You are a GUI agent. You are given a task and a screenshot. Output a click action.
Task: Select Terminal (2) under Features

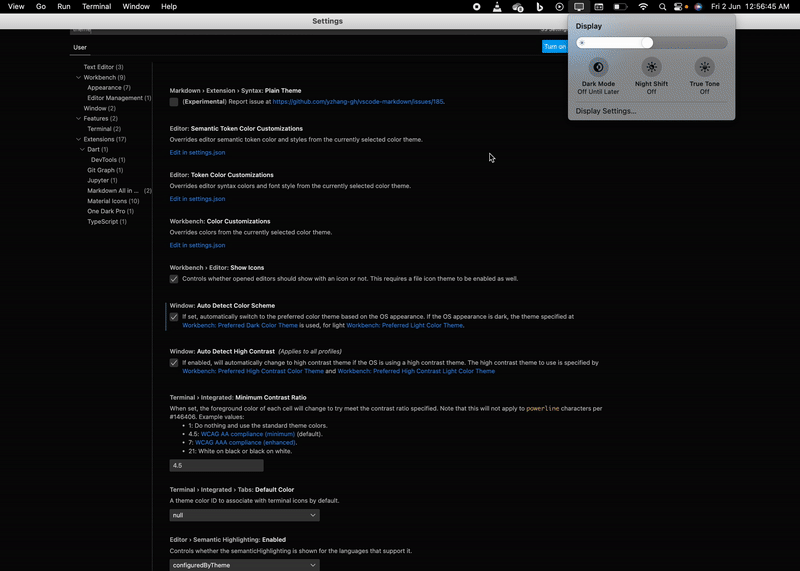[x=104, y=129]
